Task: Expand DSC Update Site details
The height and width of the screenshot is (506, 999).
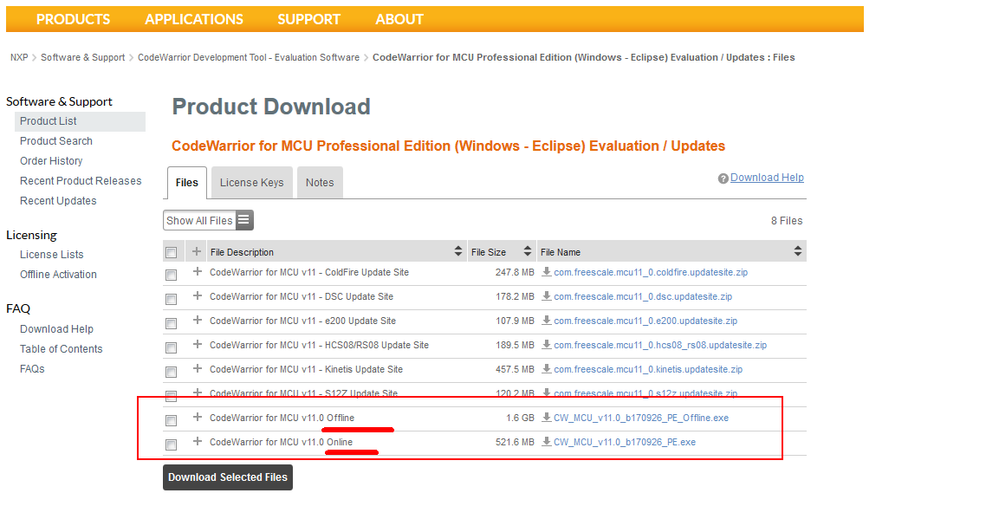Action: click(197, 296)
